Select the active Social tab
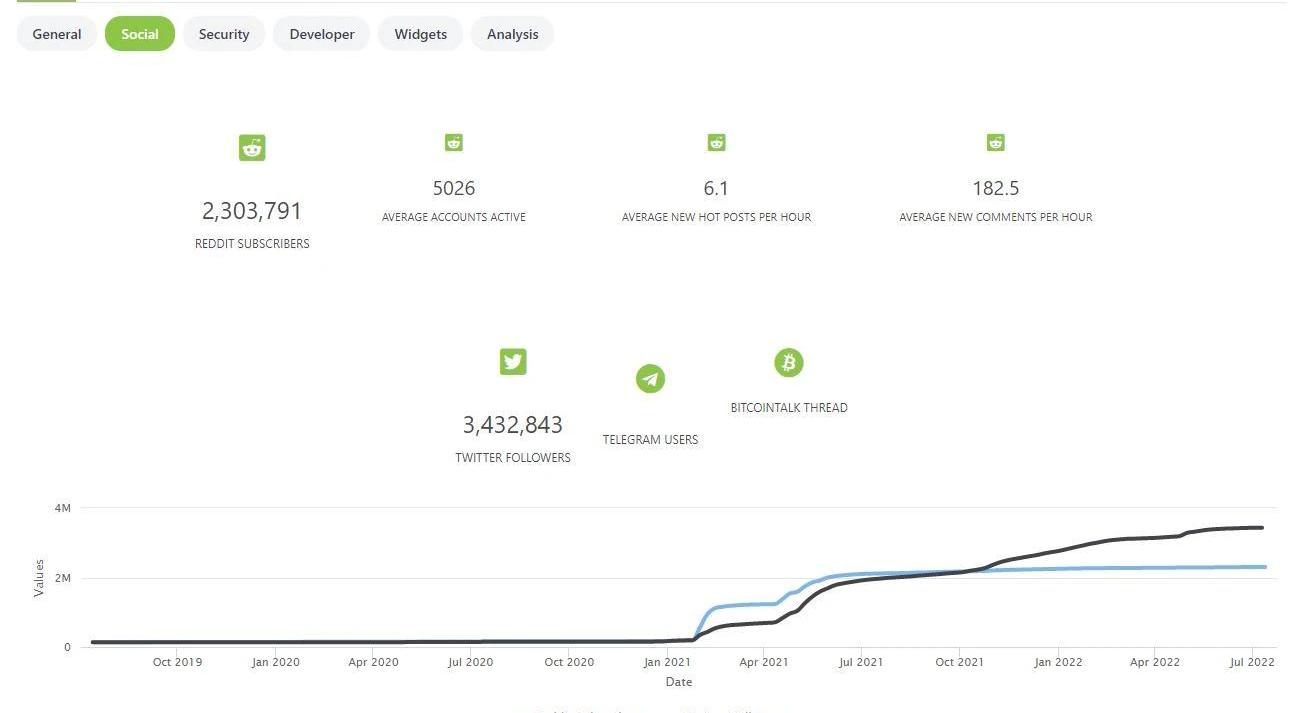The height and width of the screenshot is (713, 1310). click(140, 34)
